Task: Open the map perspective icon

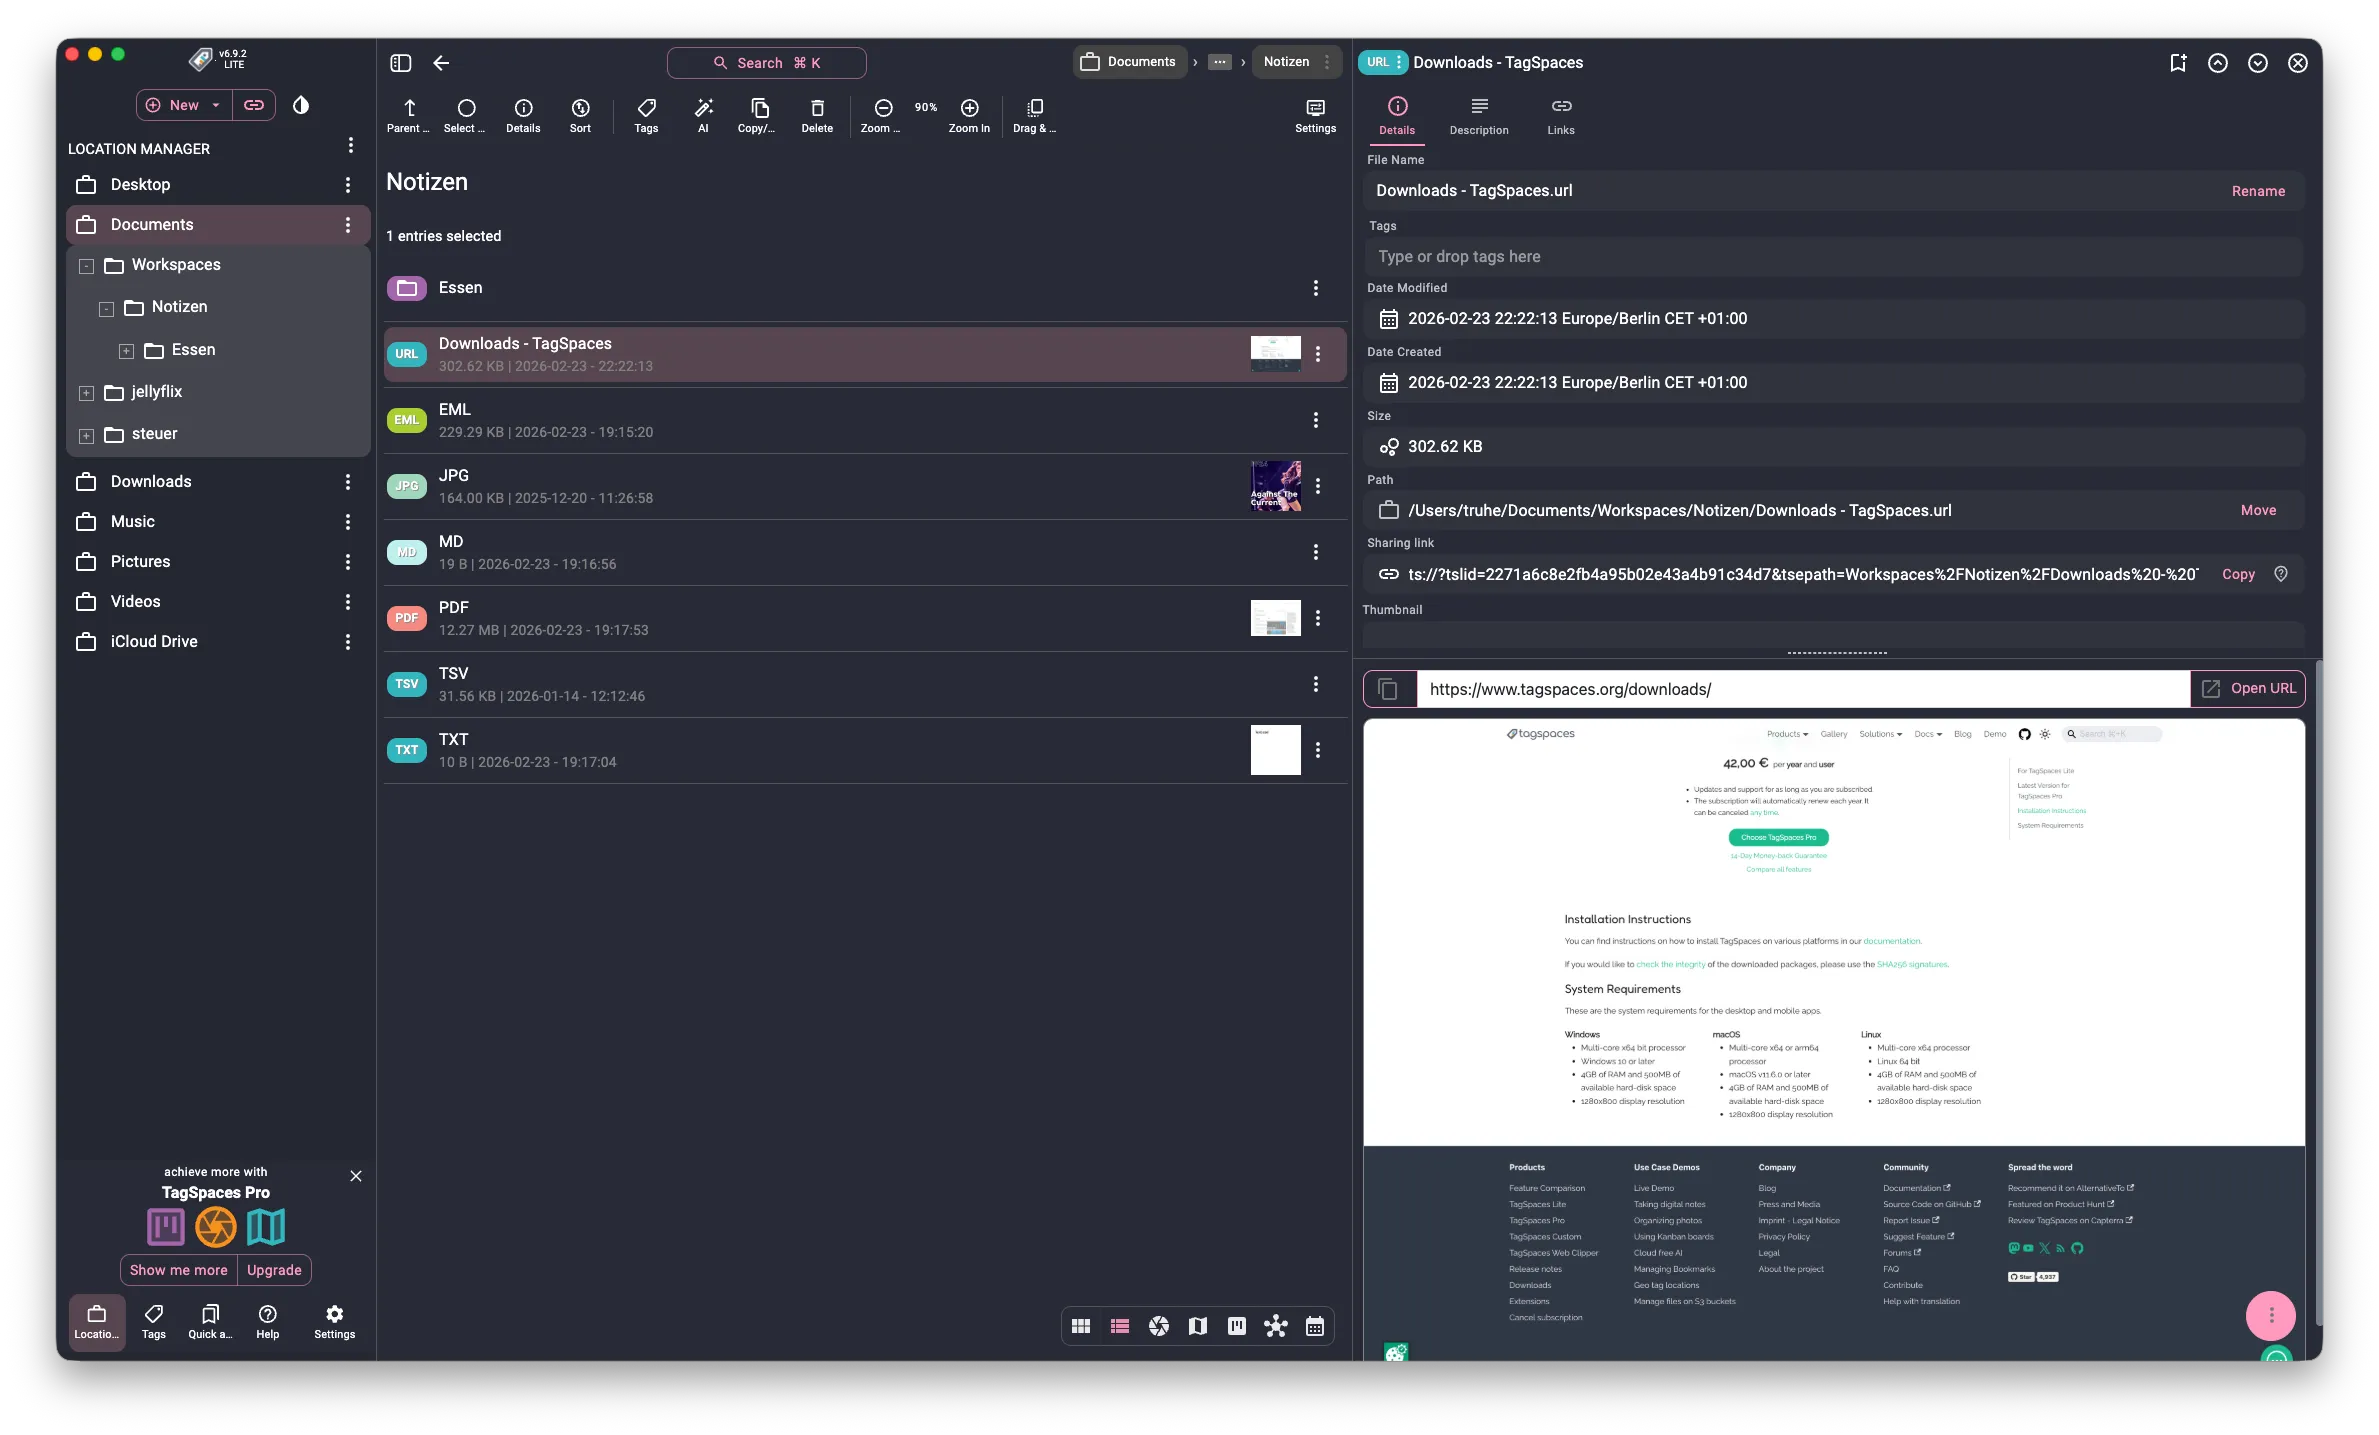Action: click(1196, 1325)
